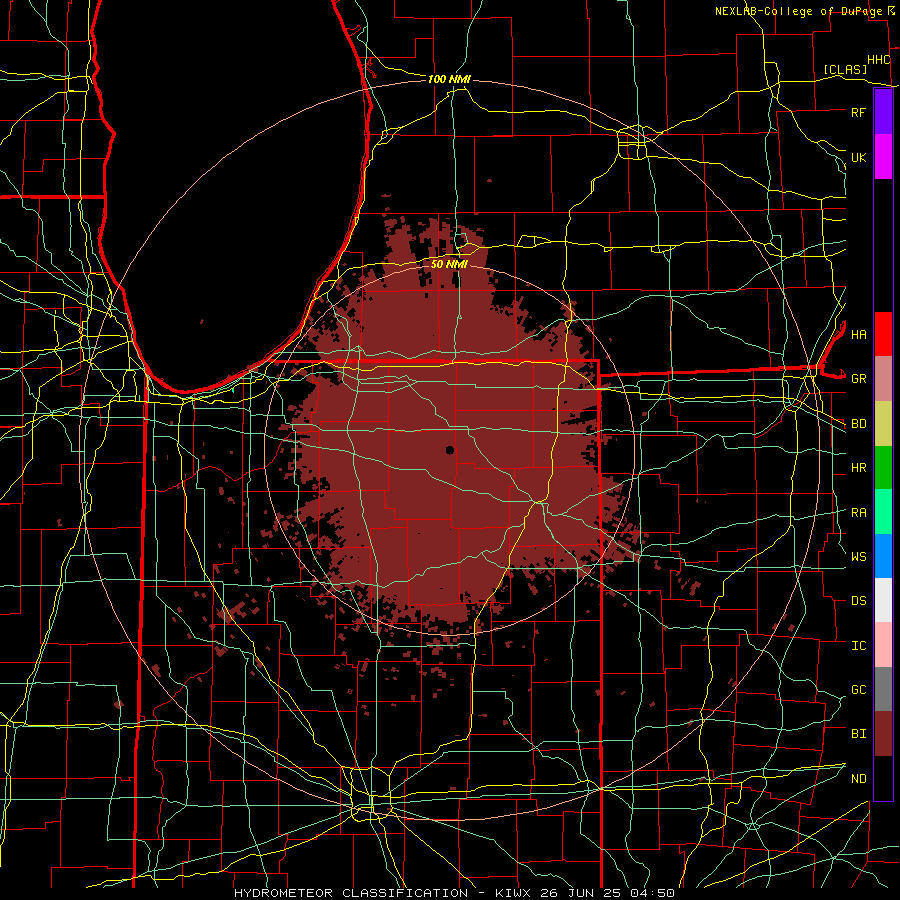Click the "IC" legend label
The image size is (900, 900).
point(858,646)
